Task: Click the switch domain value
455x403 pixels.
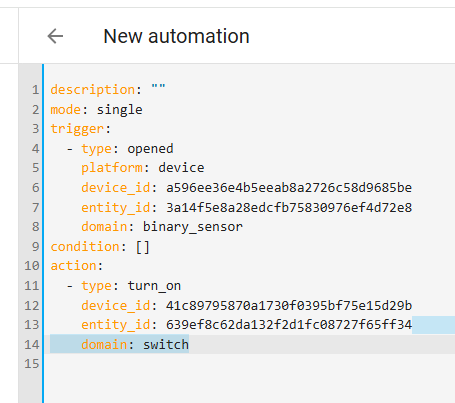Action: coord(166,345)
